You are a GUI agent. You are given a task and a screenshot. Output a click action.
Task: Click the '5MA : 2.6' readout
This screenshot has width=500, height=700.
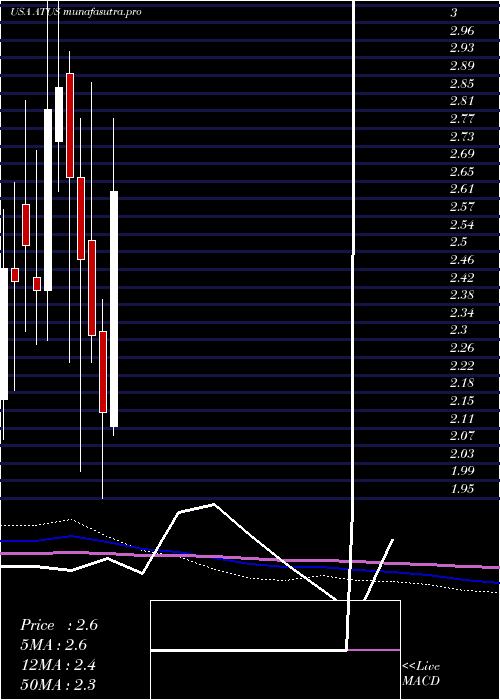54,645
